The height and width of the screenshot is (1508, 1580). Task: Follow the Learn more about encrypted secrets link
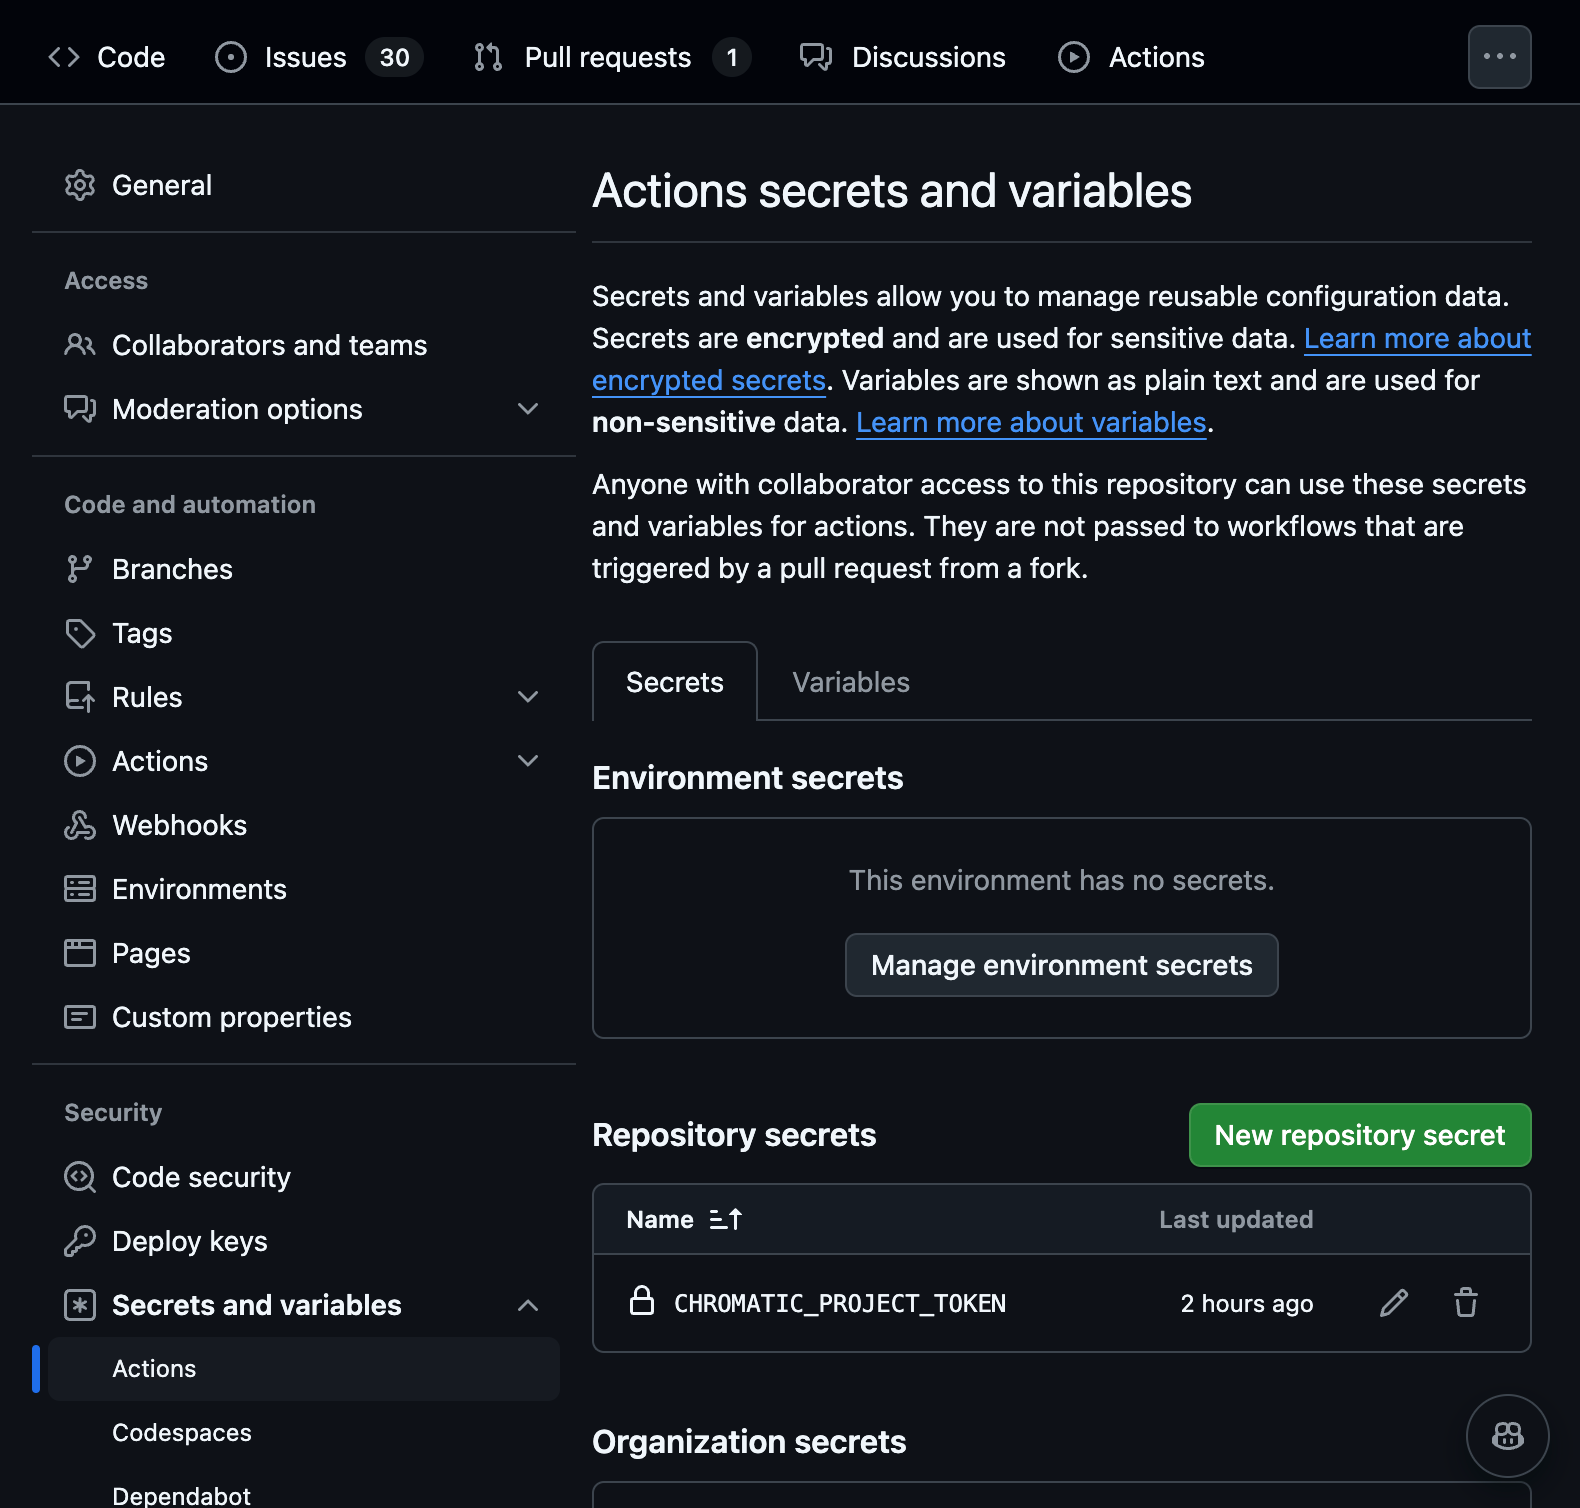click(x=1417, y=339)
